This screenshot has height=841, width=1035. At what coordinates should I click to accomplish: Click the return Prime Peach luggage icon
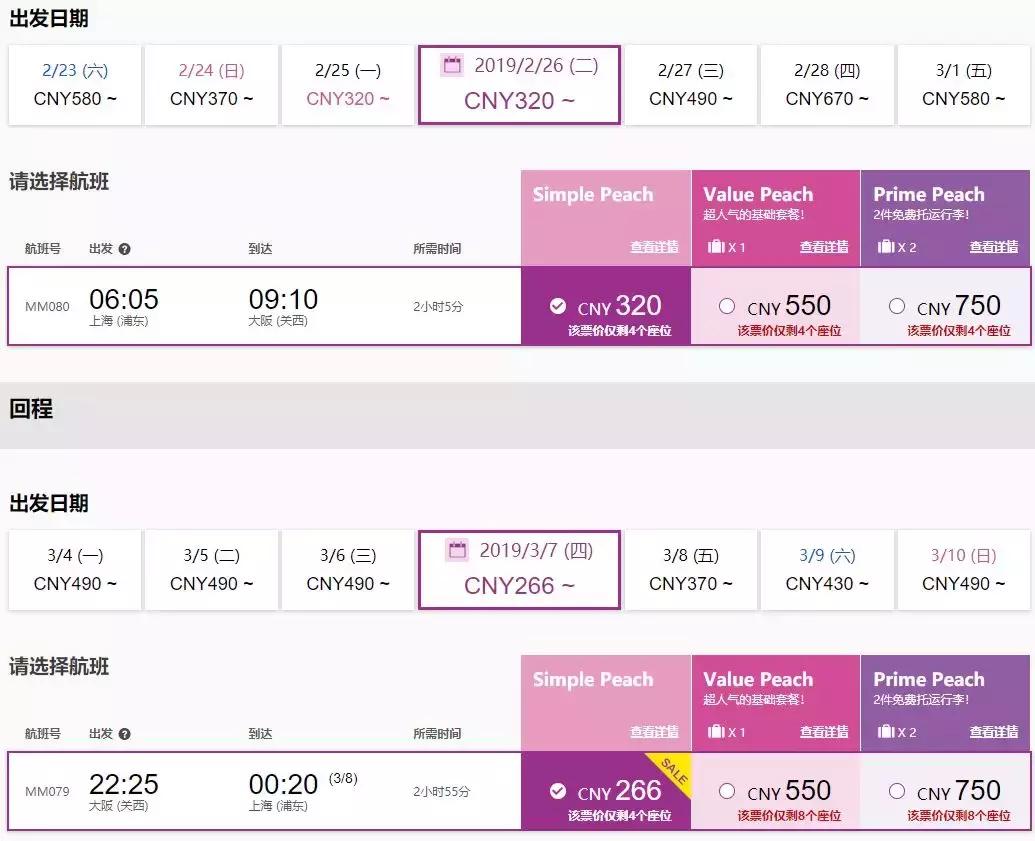[x=885, y=732]
